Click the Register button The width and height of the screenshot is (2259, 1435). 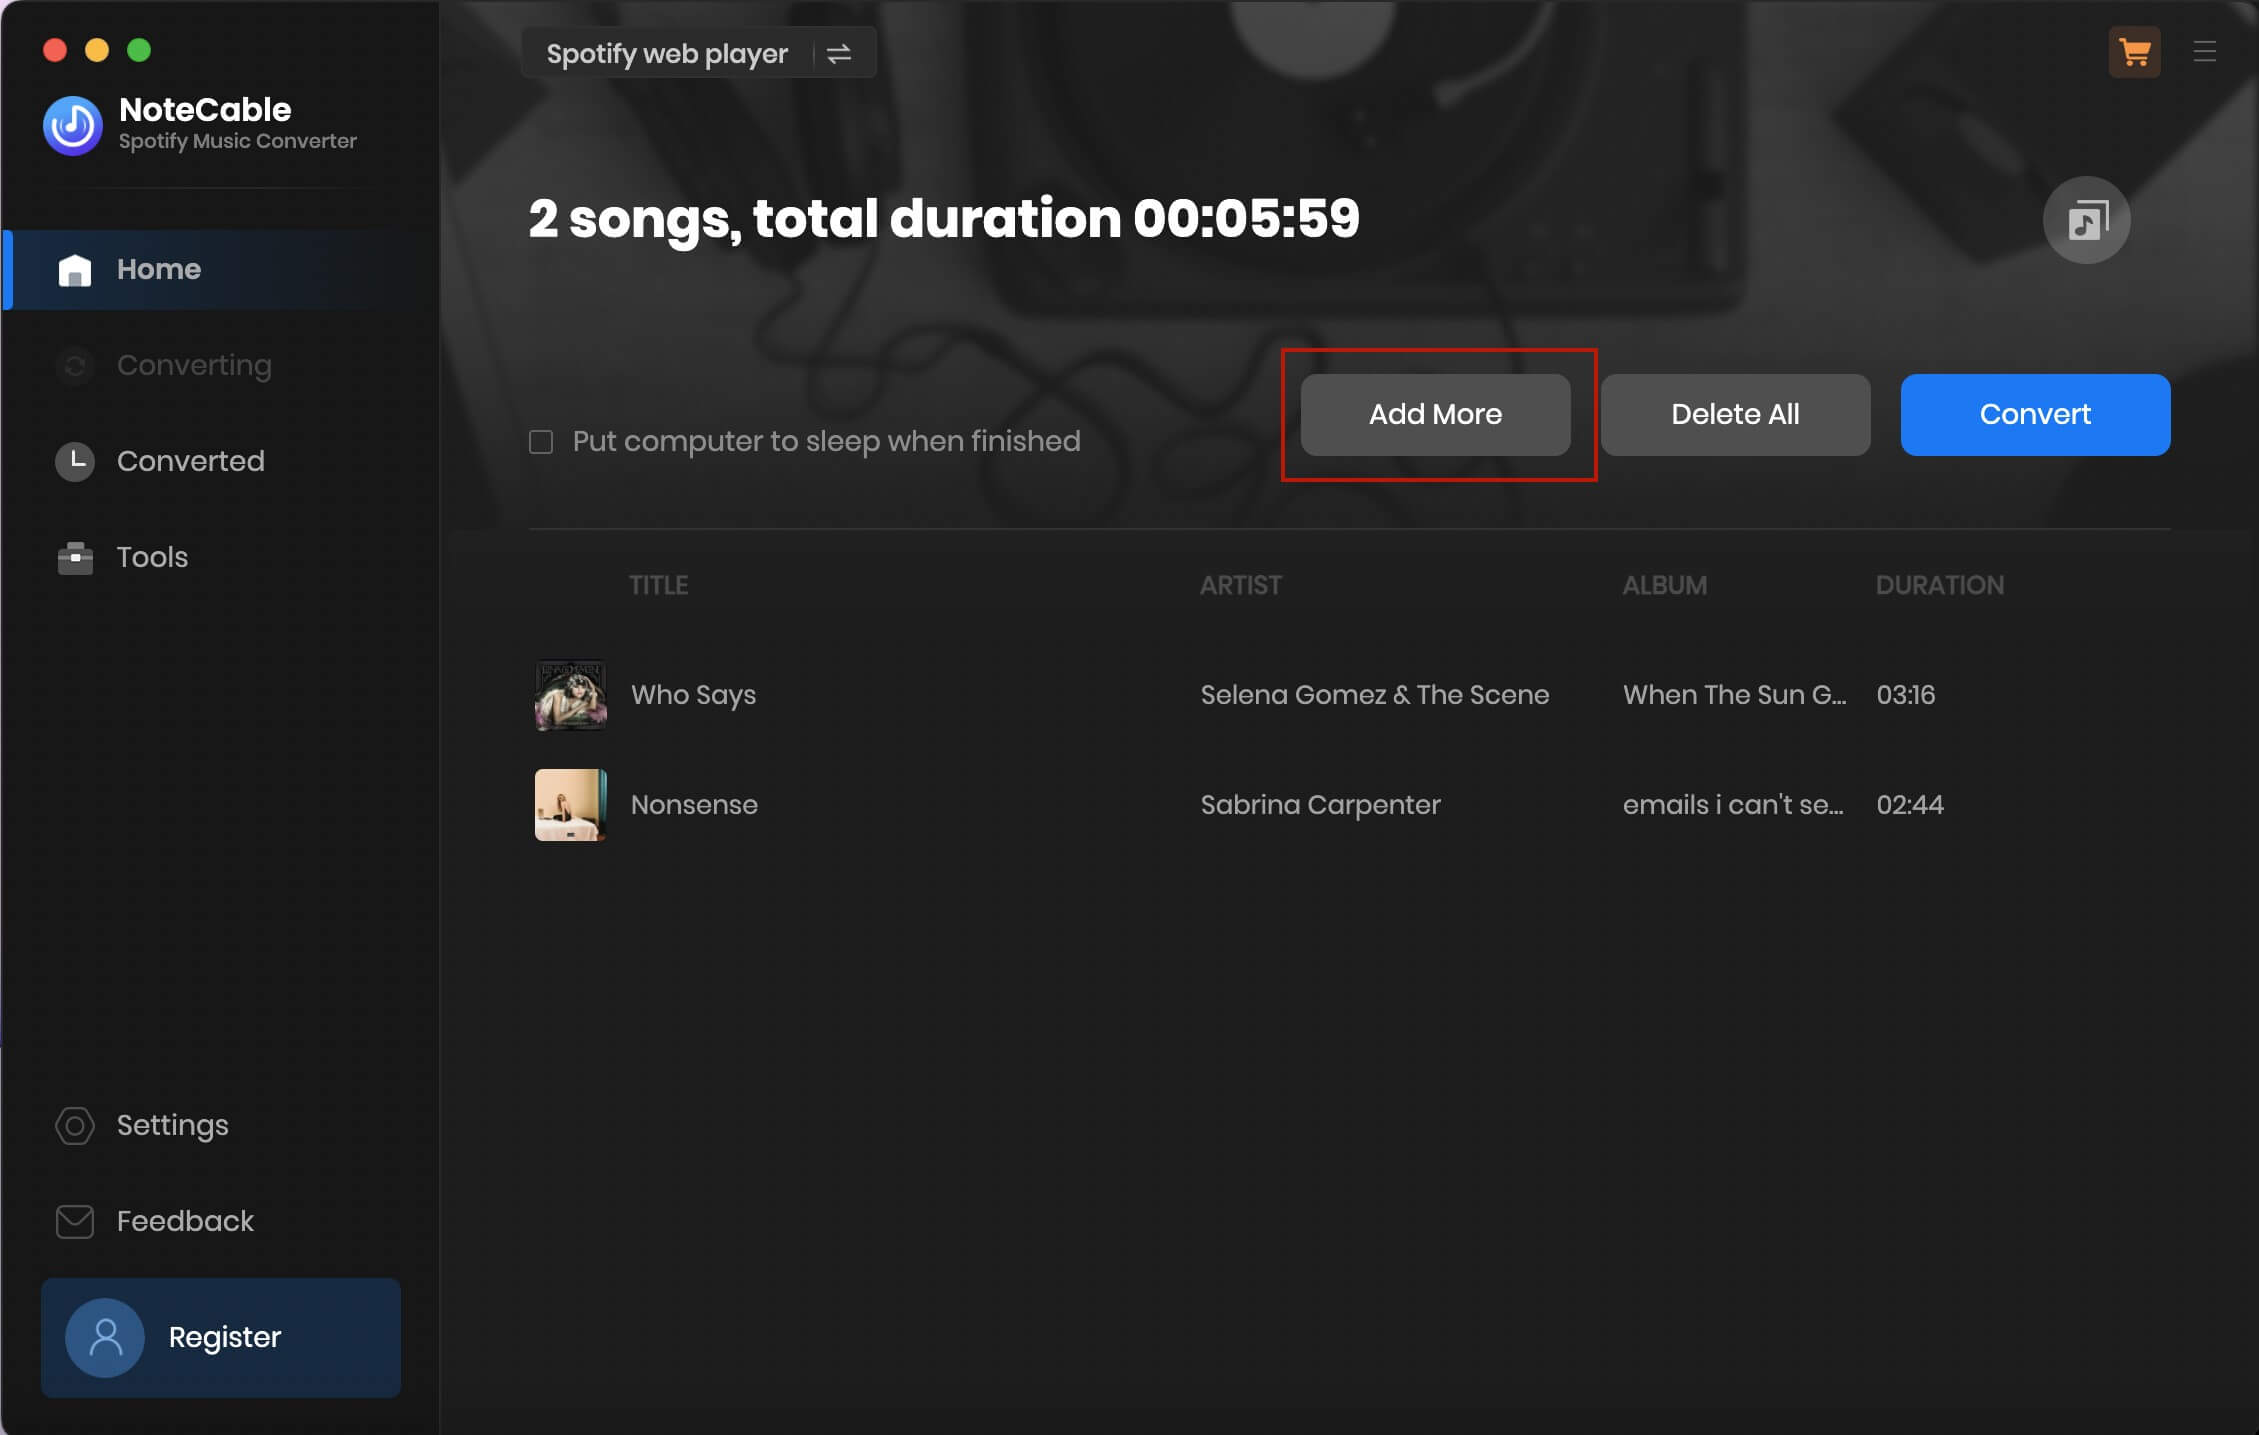(221, 1337)
